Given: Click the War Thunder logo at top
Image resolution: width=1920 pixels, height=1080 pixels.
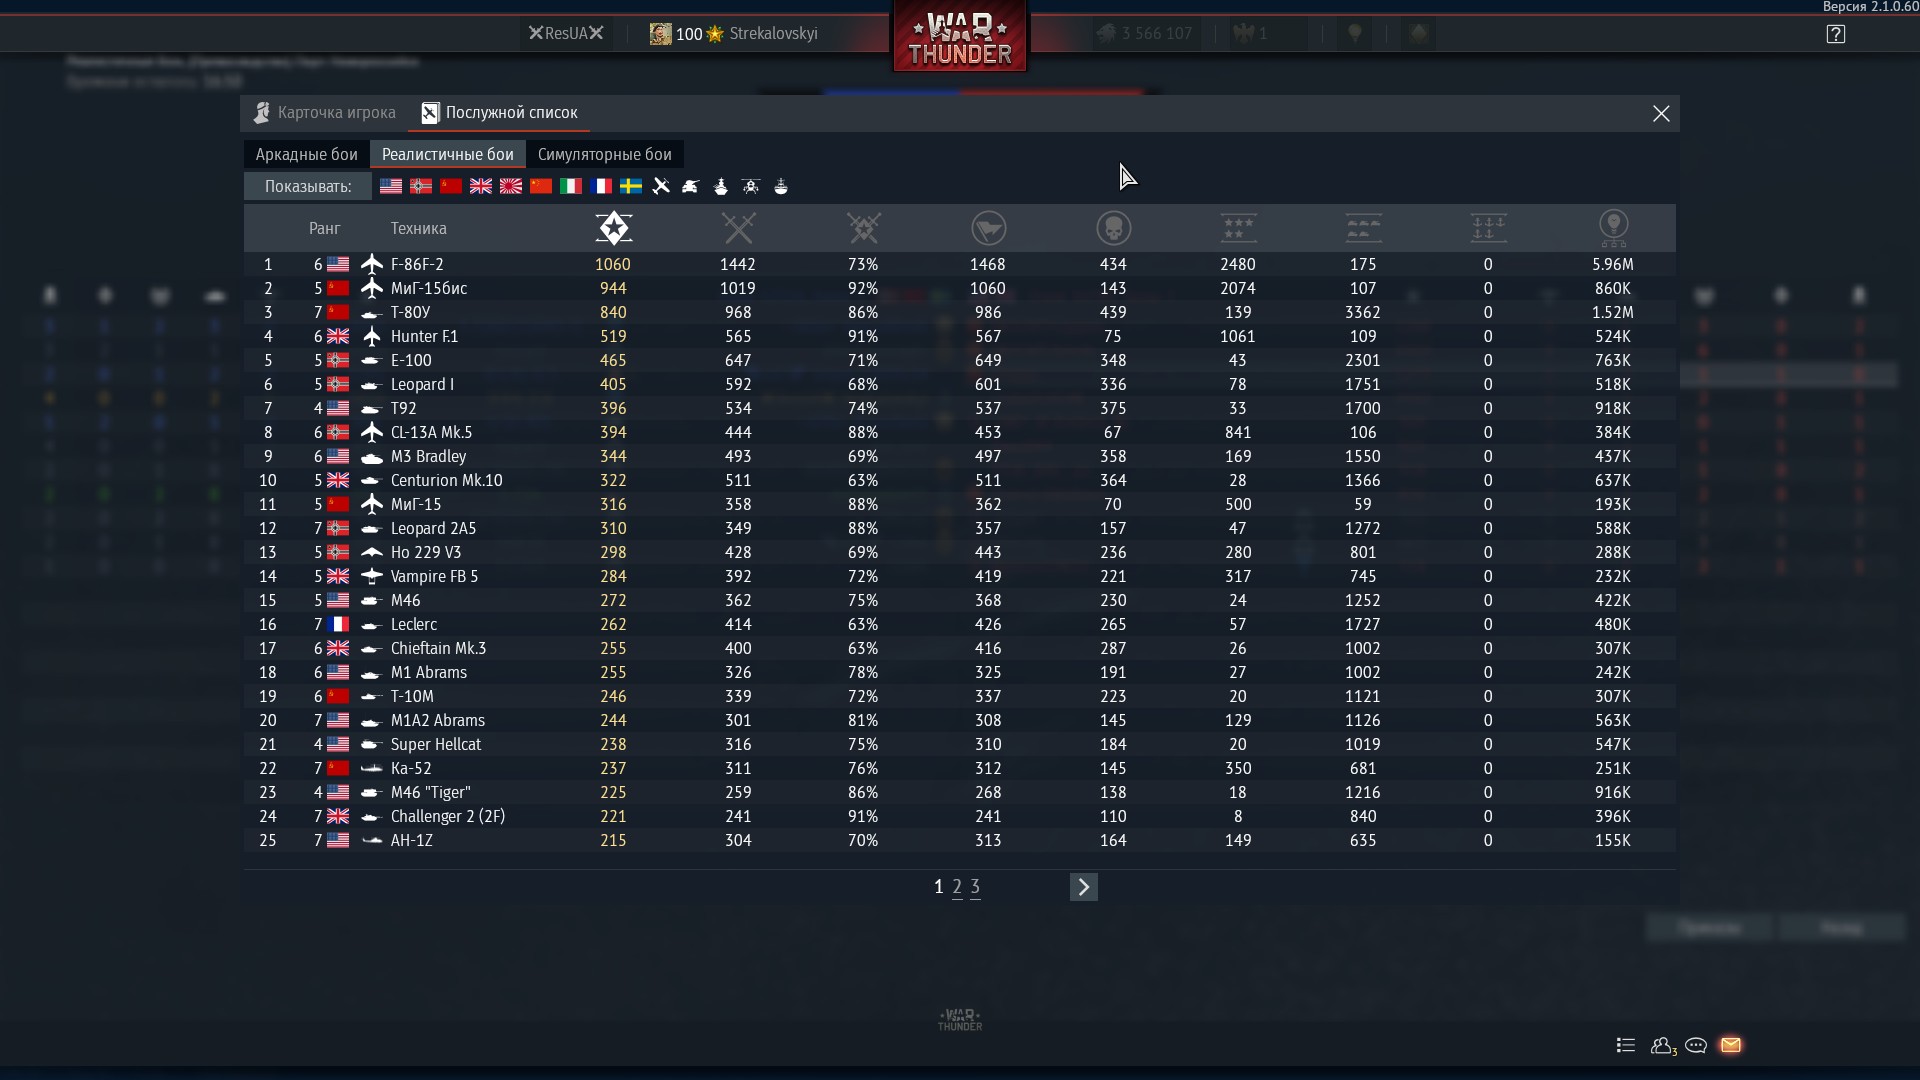Looking at the screenshot, I should (960, 38).
